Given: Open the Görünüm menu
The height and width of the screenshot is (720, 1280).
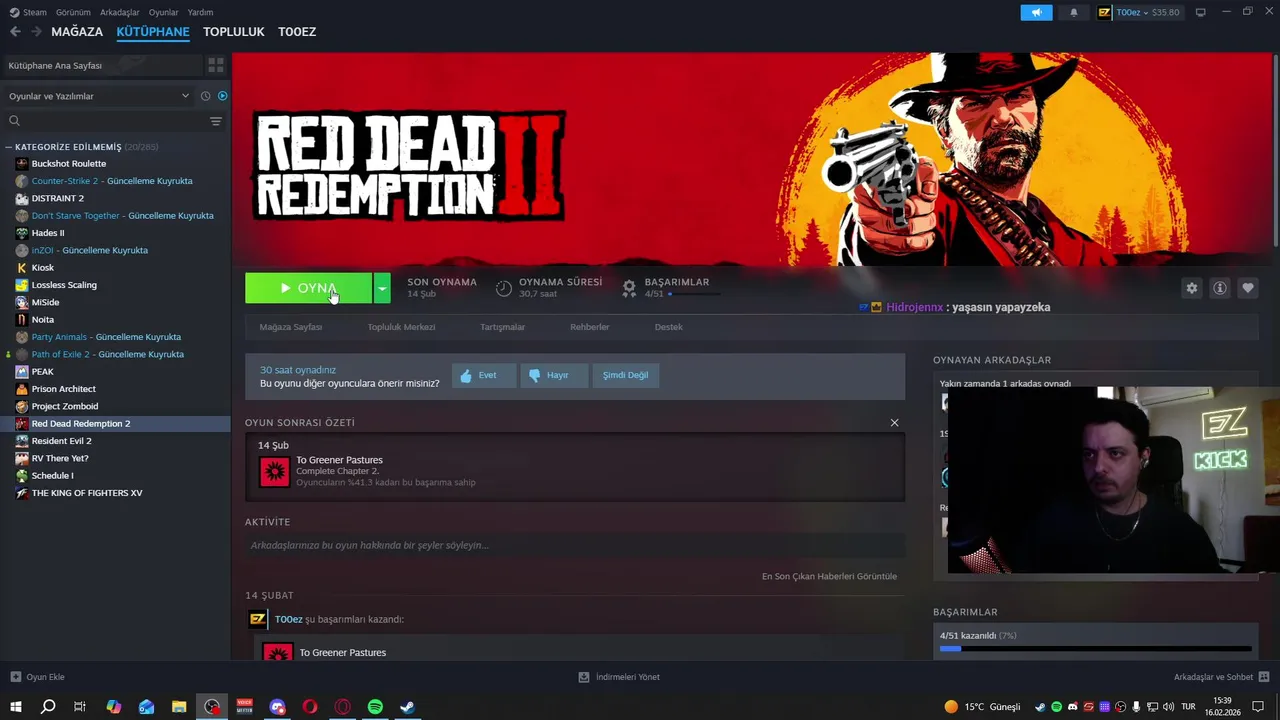Looking at the screenshot, I should pyautogui.click(x=73, y=12).
